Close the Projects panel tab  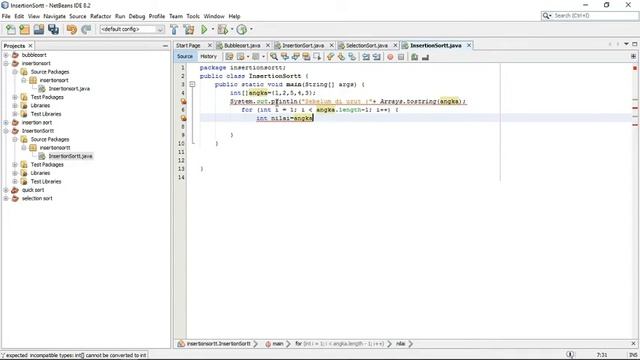pos(30,46)
